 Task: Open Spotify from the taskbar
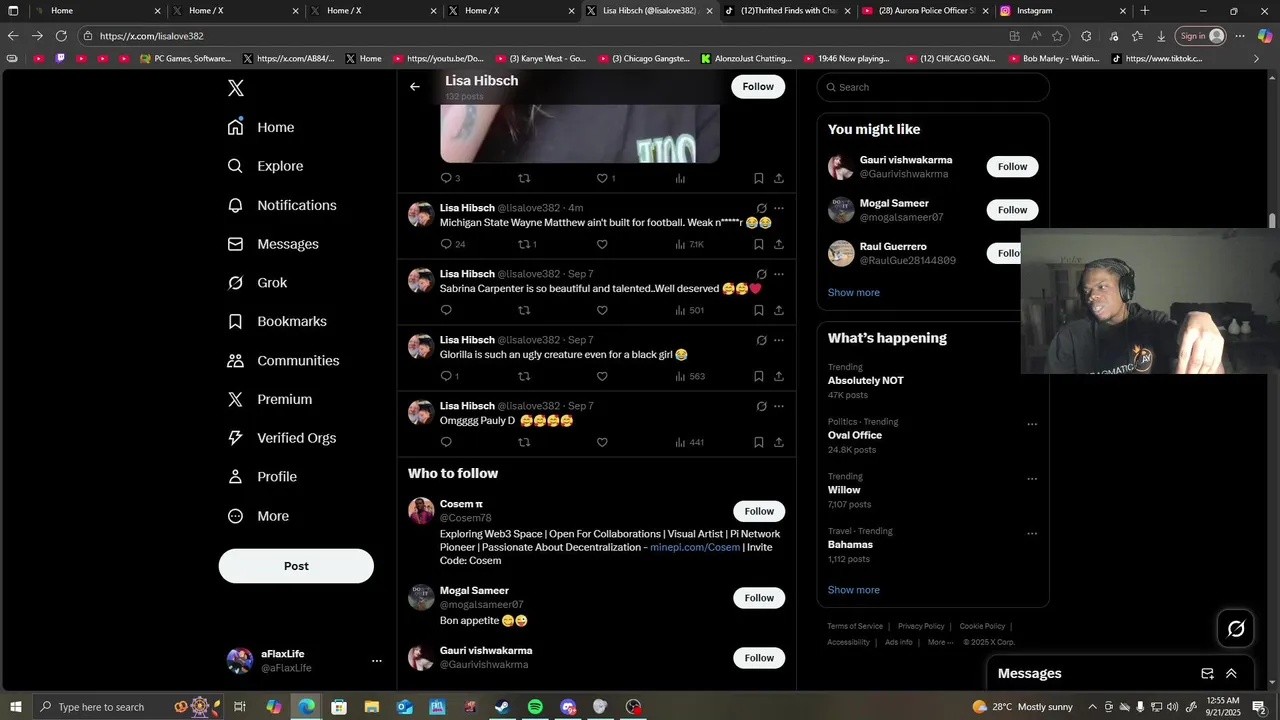[535, 707]
